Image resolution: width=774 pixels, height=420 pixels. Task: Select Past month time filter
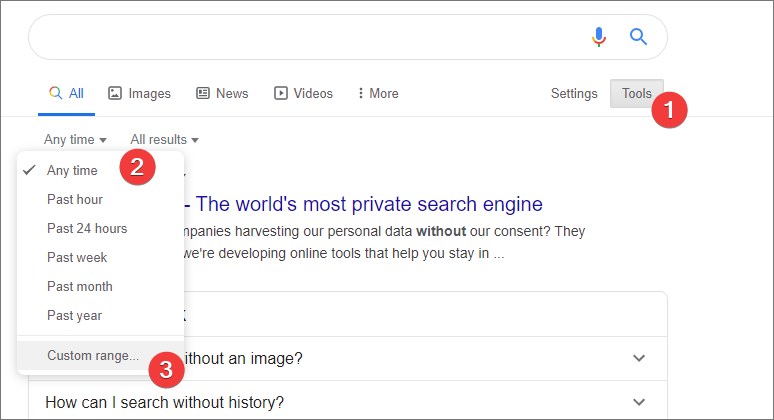coord(80,286)
